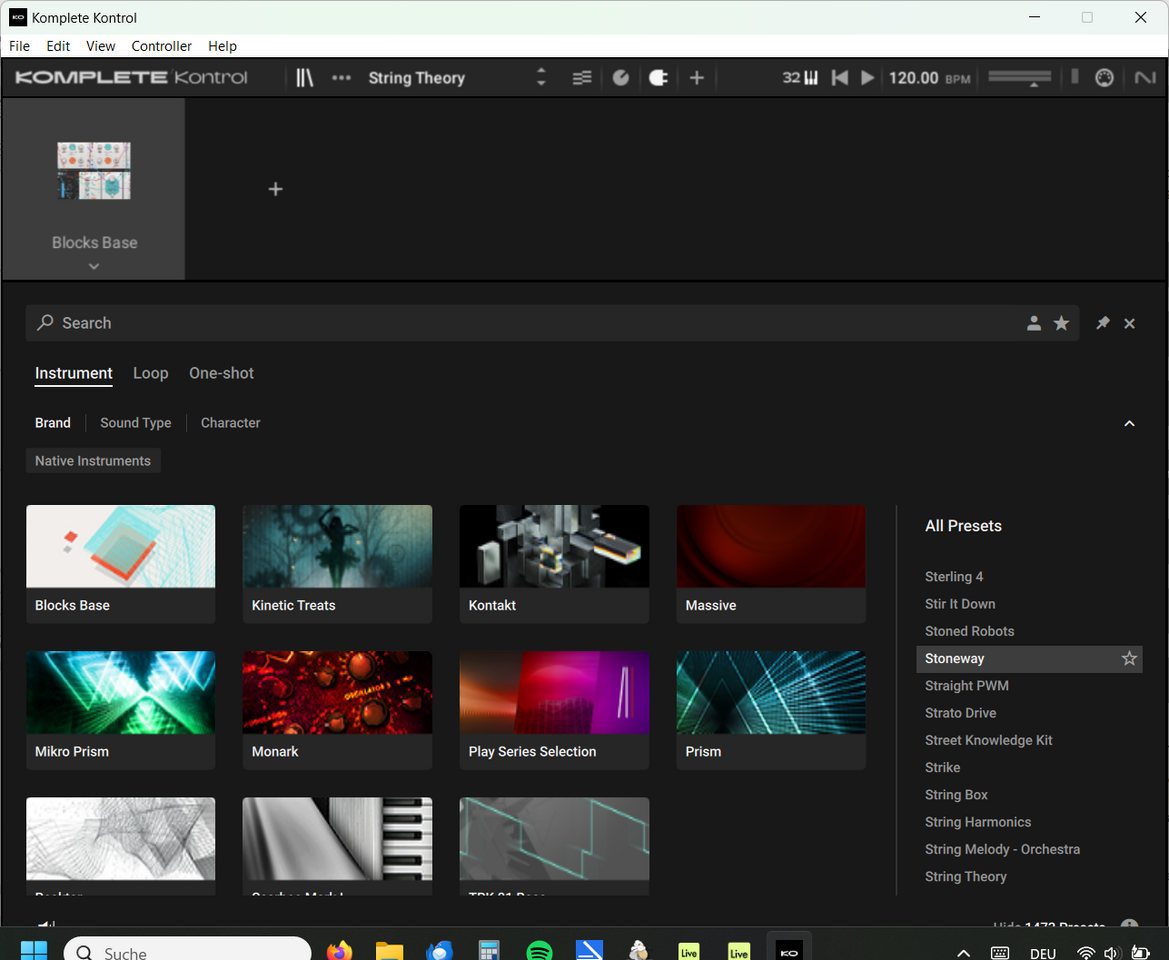
Task: Open the Perform panel dial icon
Action: tap(620, 78)
